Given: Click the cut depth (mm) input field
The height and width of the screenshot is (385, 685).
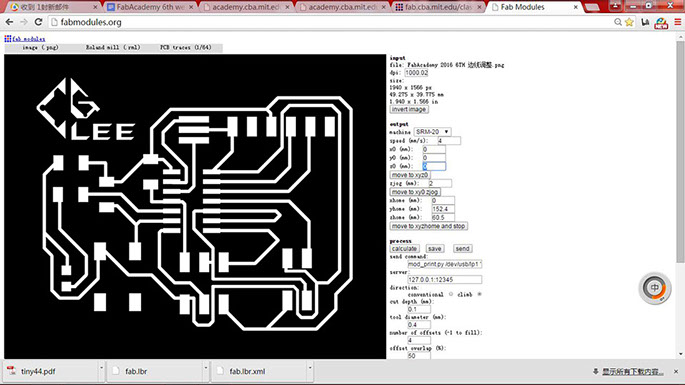Looking at the screenshot, I should 419,309.
